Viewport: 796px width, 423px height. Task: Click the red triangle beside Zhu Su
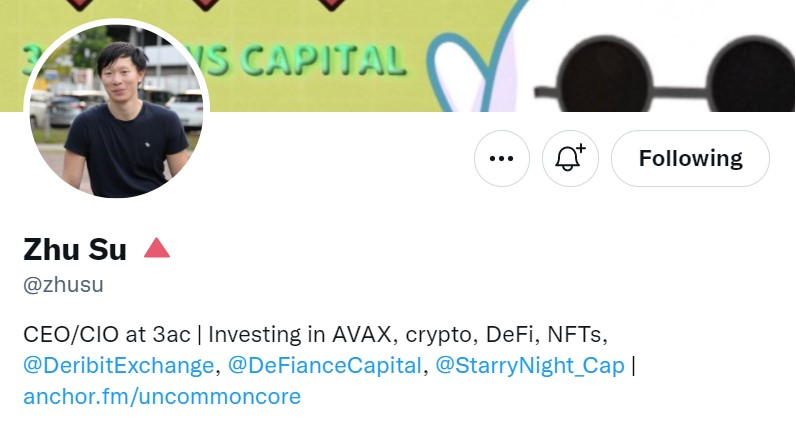point(157,248)
